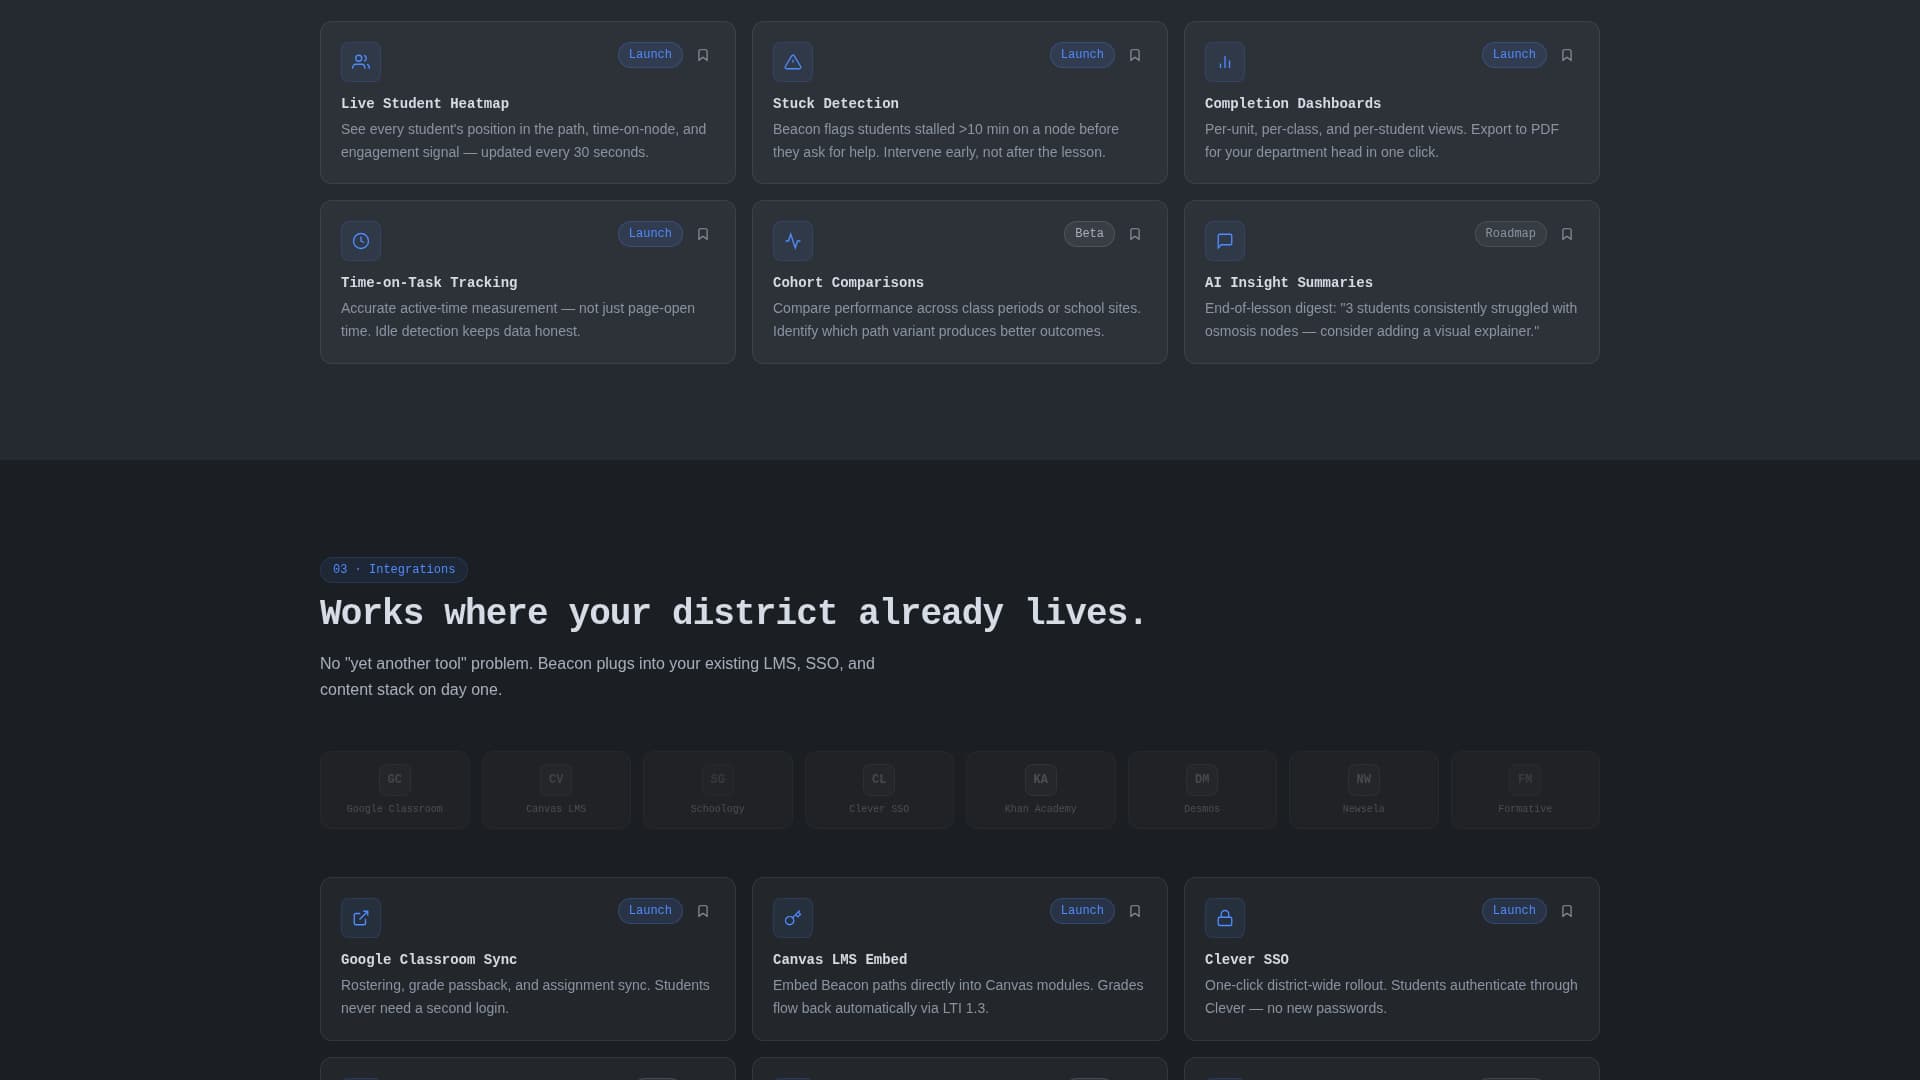Screen dimensions: 1920x1080
Task: Click the Launch badge on Stuck Detection
Action: 1082,55
